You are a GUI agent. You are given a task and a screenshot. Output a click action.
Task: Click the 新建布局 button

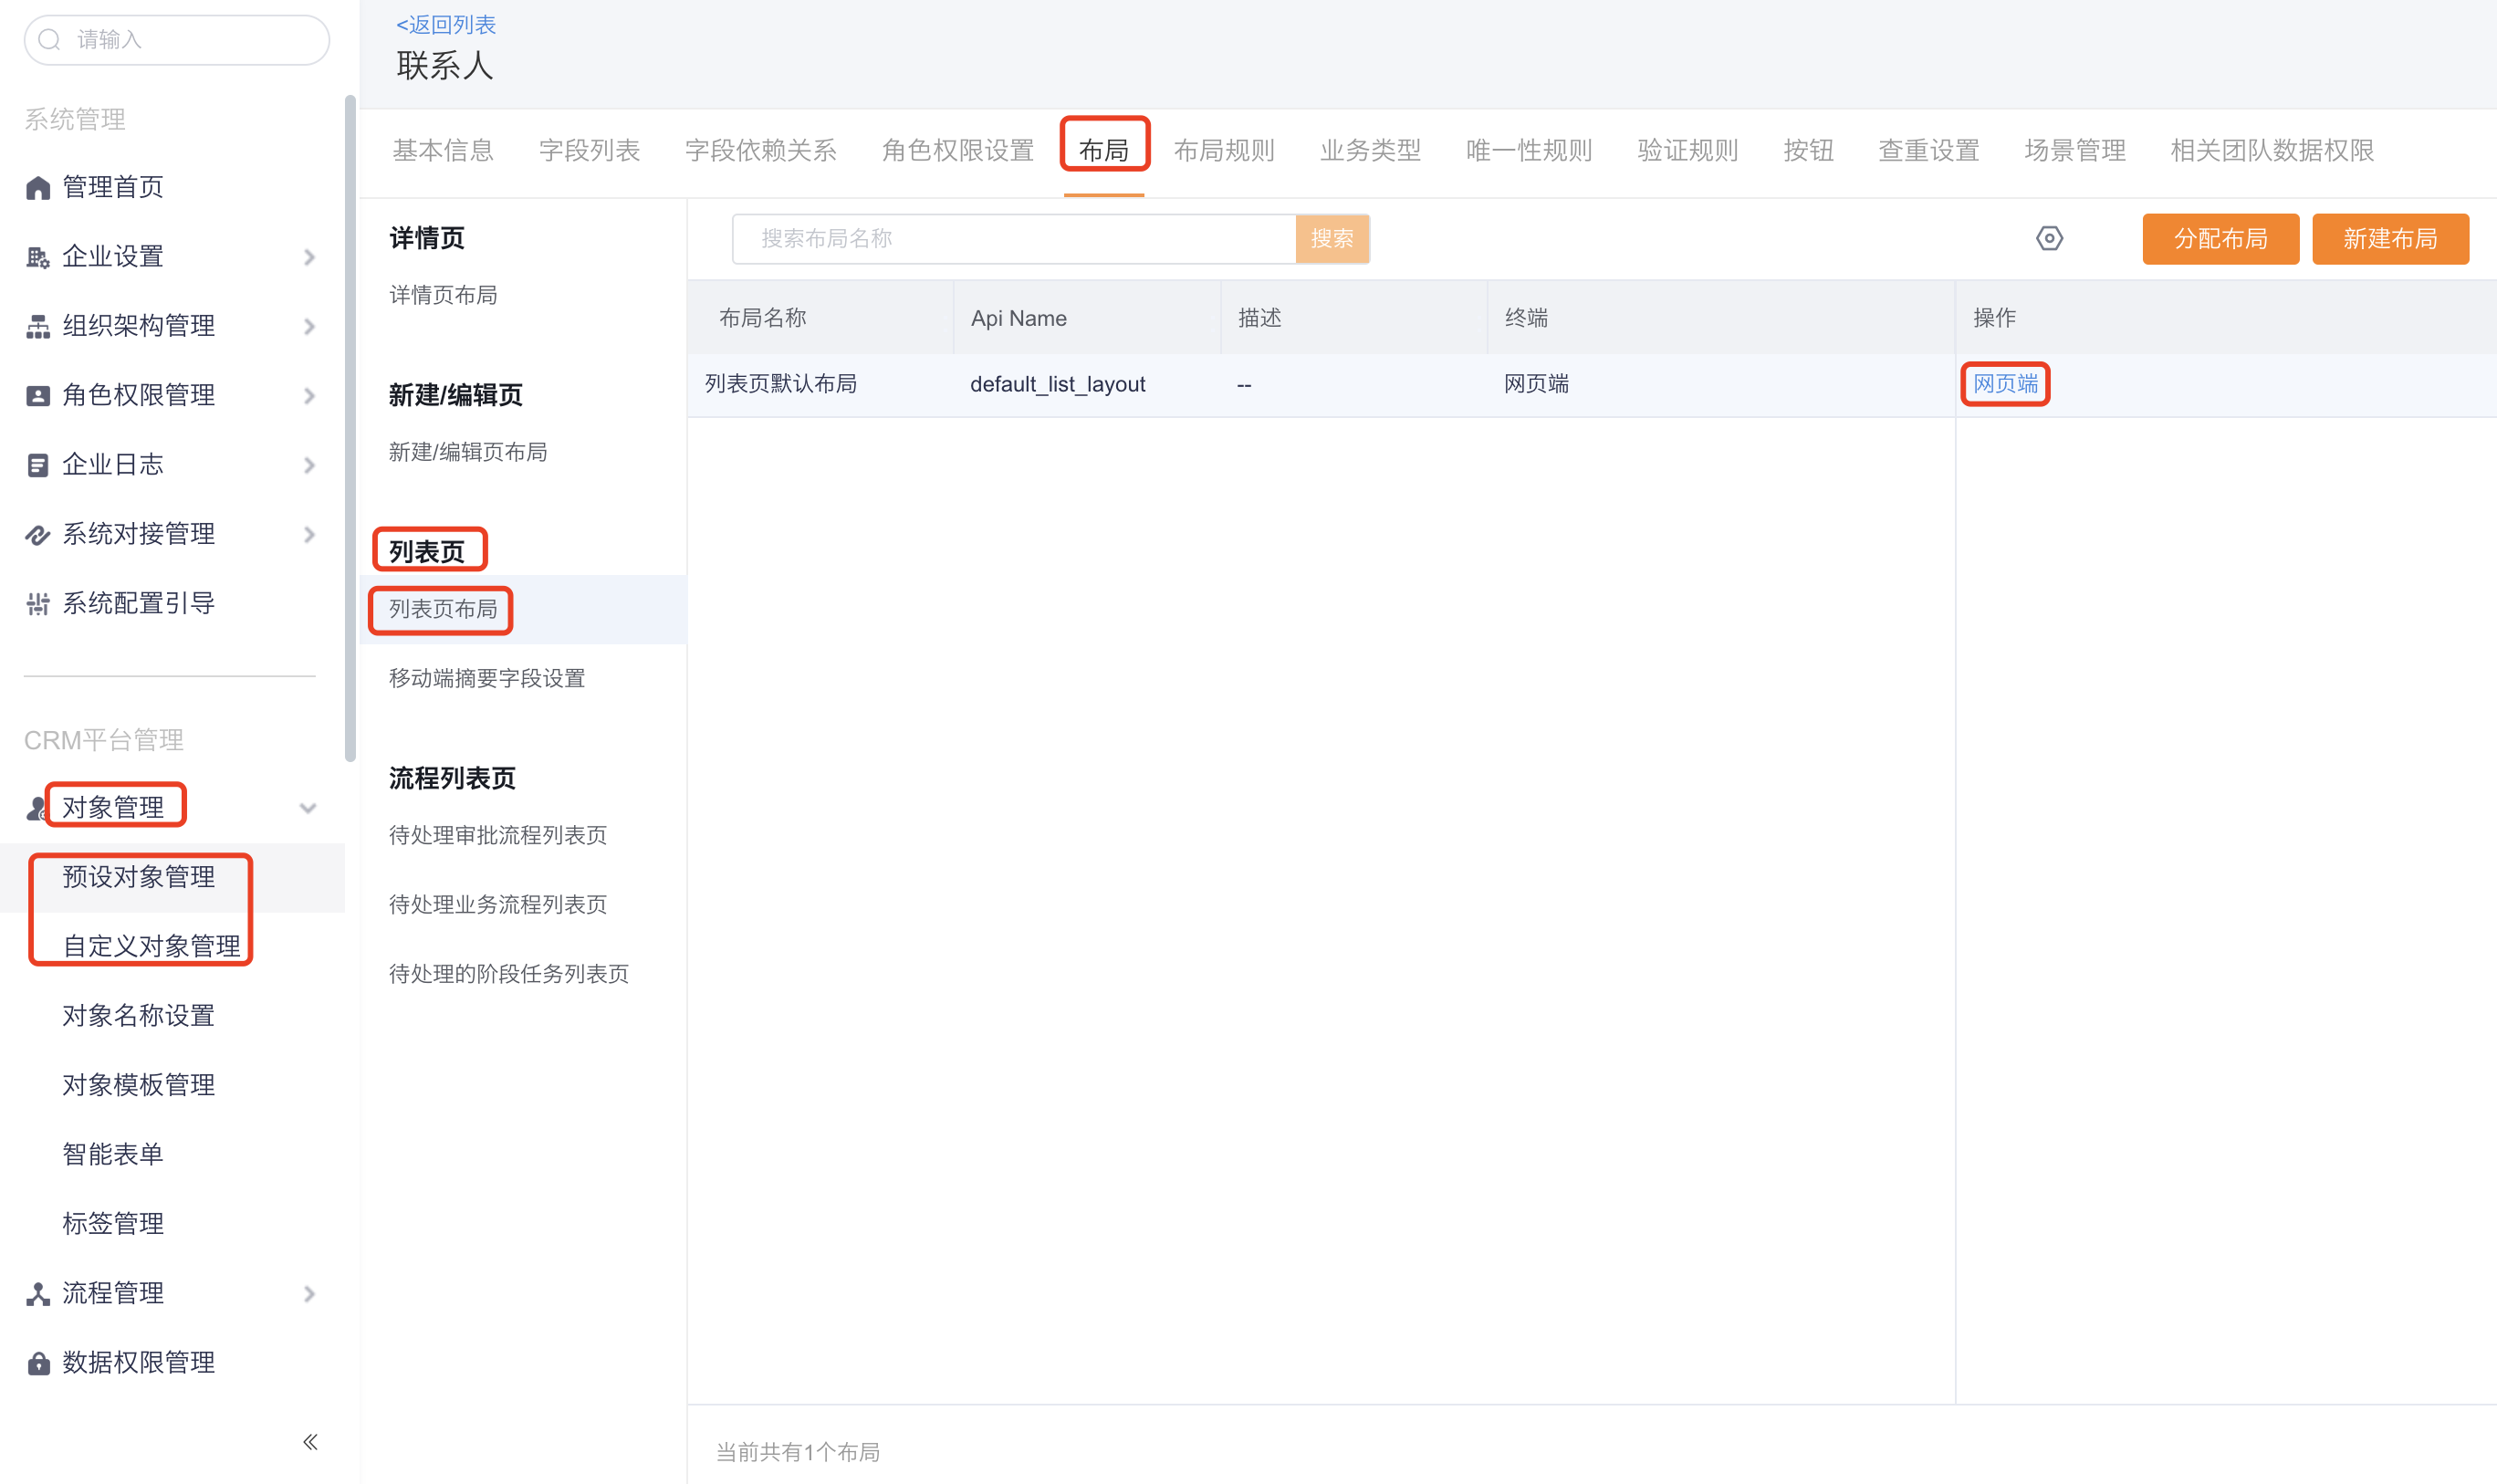click(x=2390, y=239)
